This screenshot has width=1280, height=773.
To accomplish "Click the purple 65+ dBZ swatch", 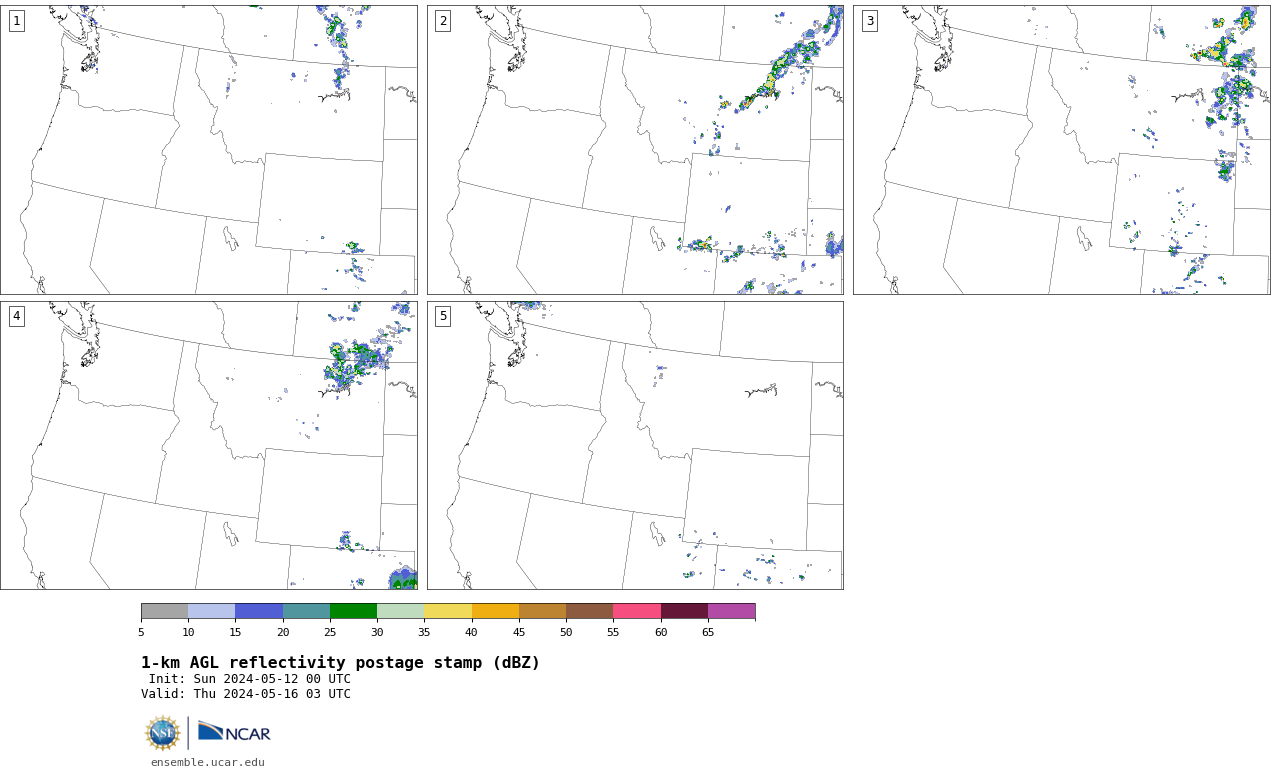I will pyautogui.click(x=731, y=611).
